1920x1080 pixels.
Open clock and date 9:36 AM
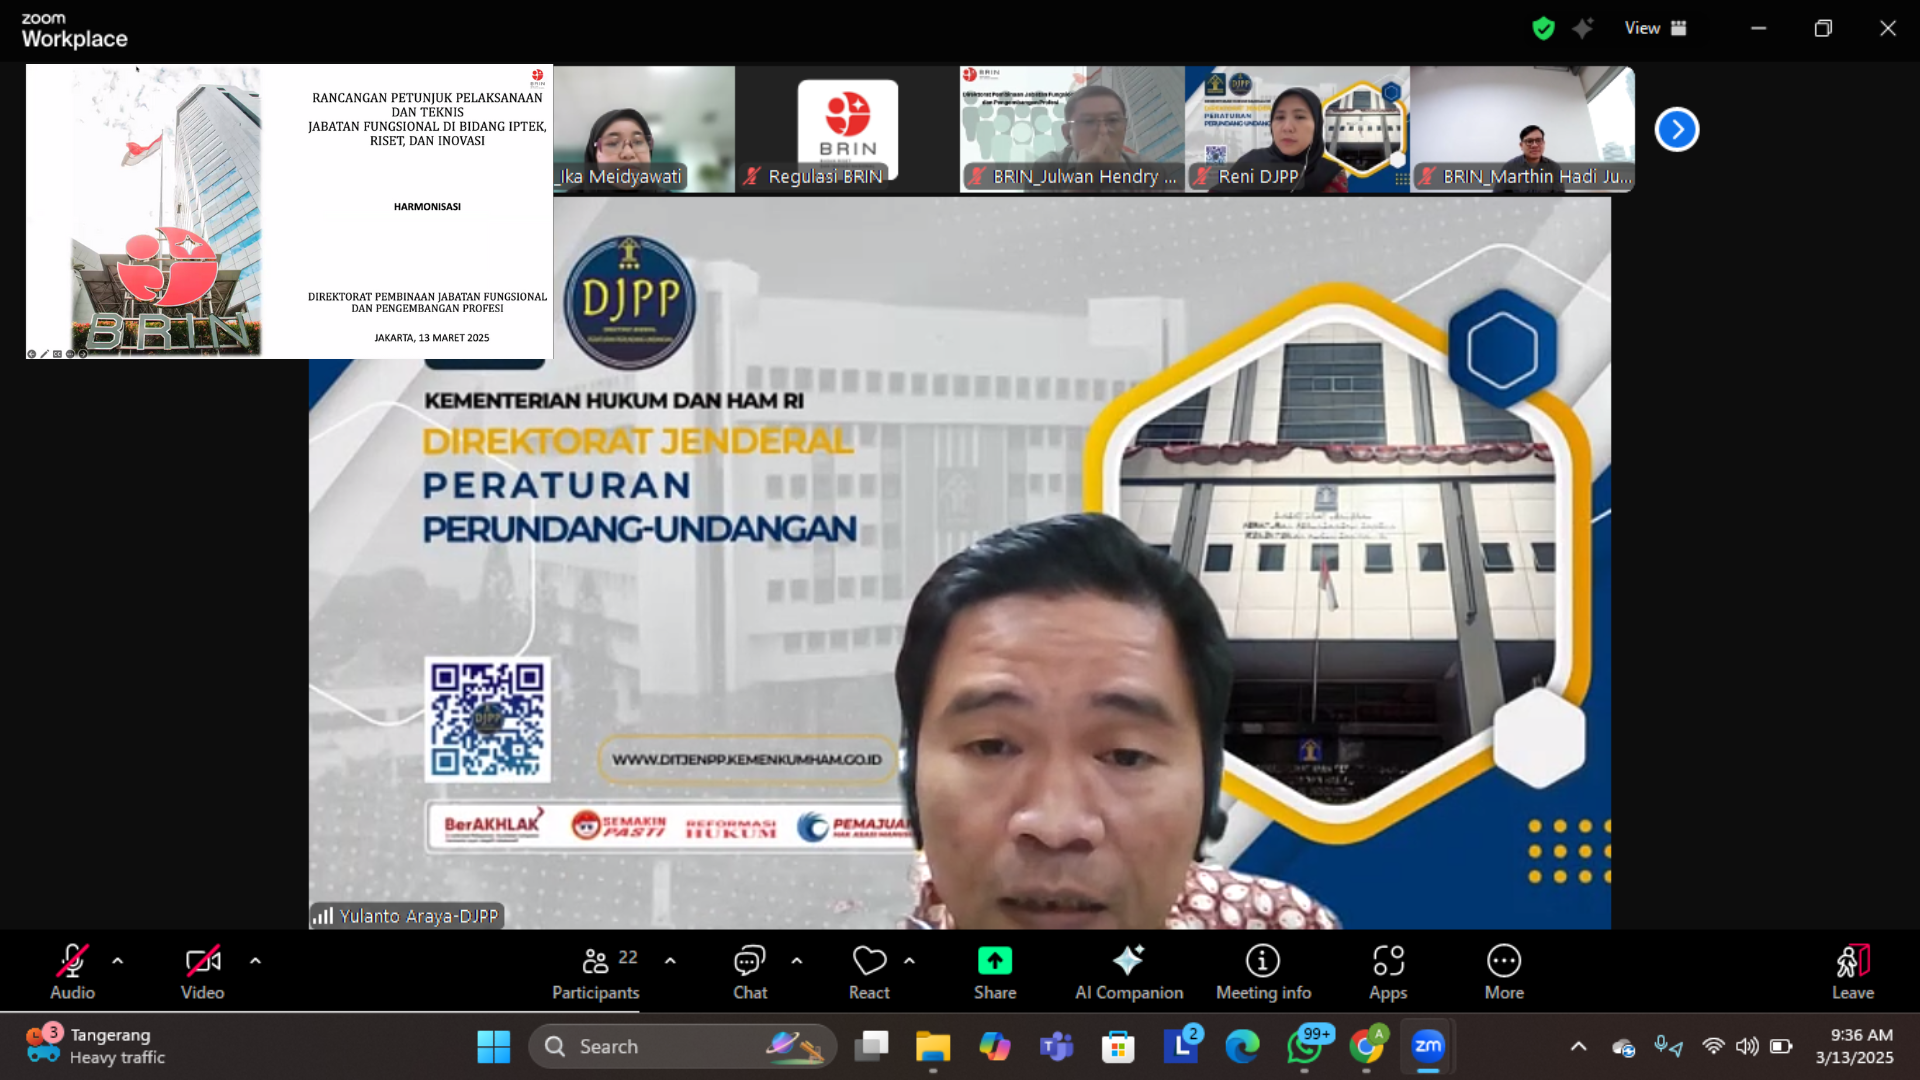[1855, 1047]
